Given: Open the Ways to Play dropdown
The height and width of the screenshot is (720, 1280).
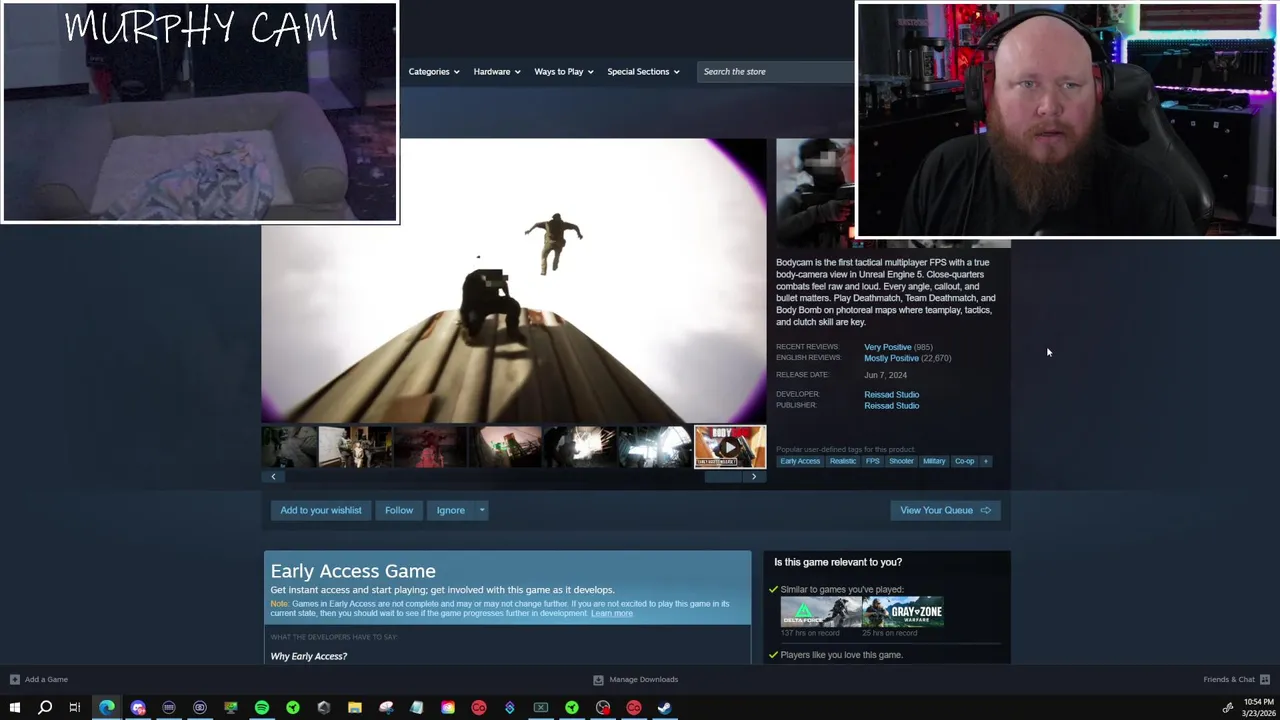Looking at the screenshot, I should click(564, 72).
